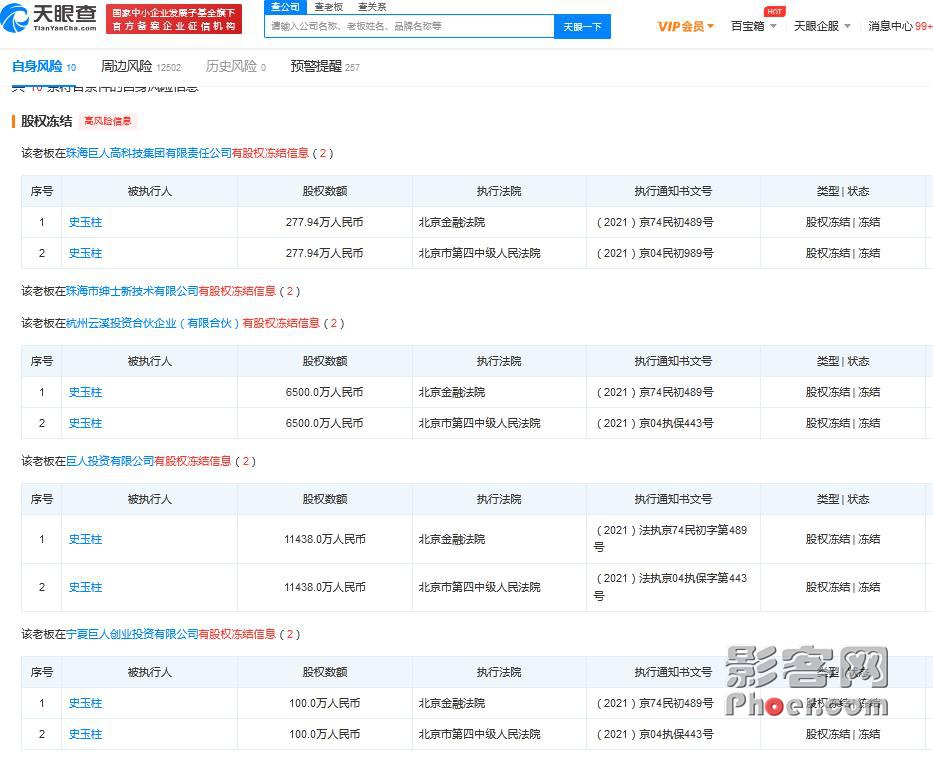
Task: Click the red national credit agency banner
Action: [x=174, y=19]
